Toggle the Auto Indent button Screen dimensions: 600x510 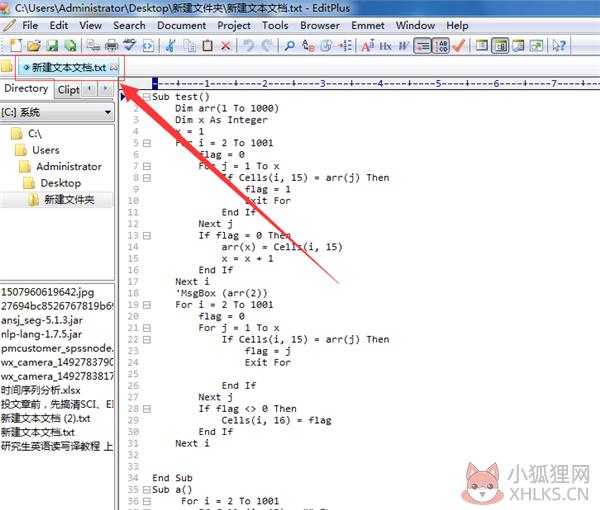pos(422,46)
